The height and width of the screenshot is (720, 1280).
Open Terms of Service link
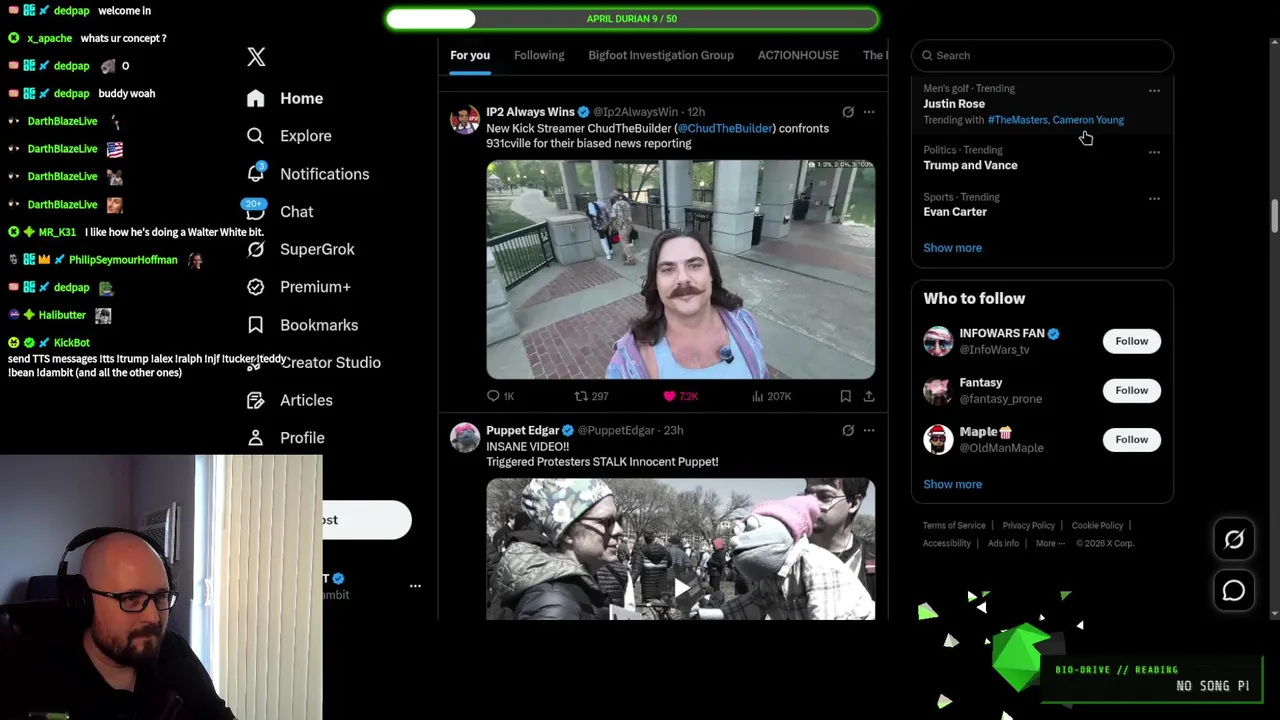pyautogui.click(x=954, y=525)
